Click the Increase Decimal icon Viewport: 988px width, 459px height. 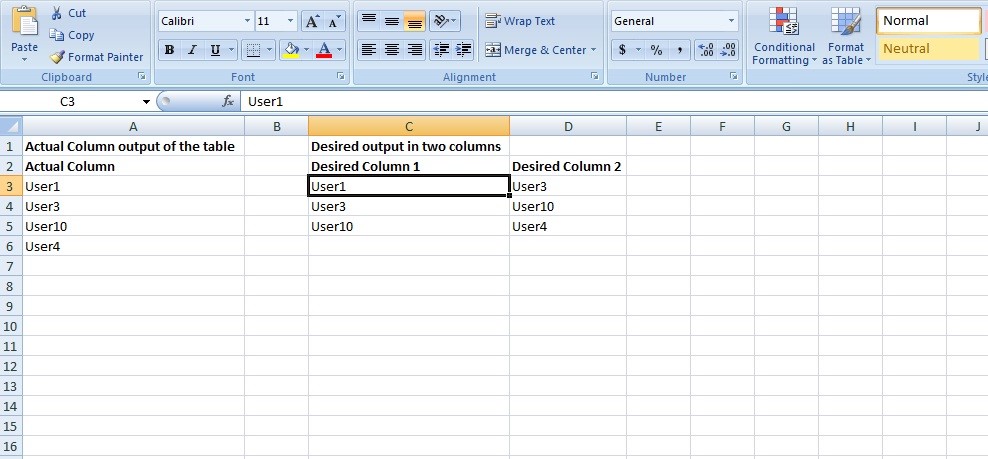(x=704, y=50)
